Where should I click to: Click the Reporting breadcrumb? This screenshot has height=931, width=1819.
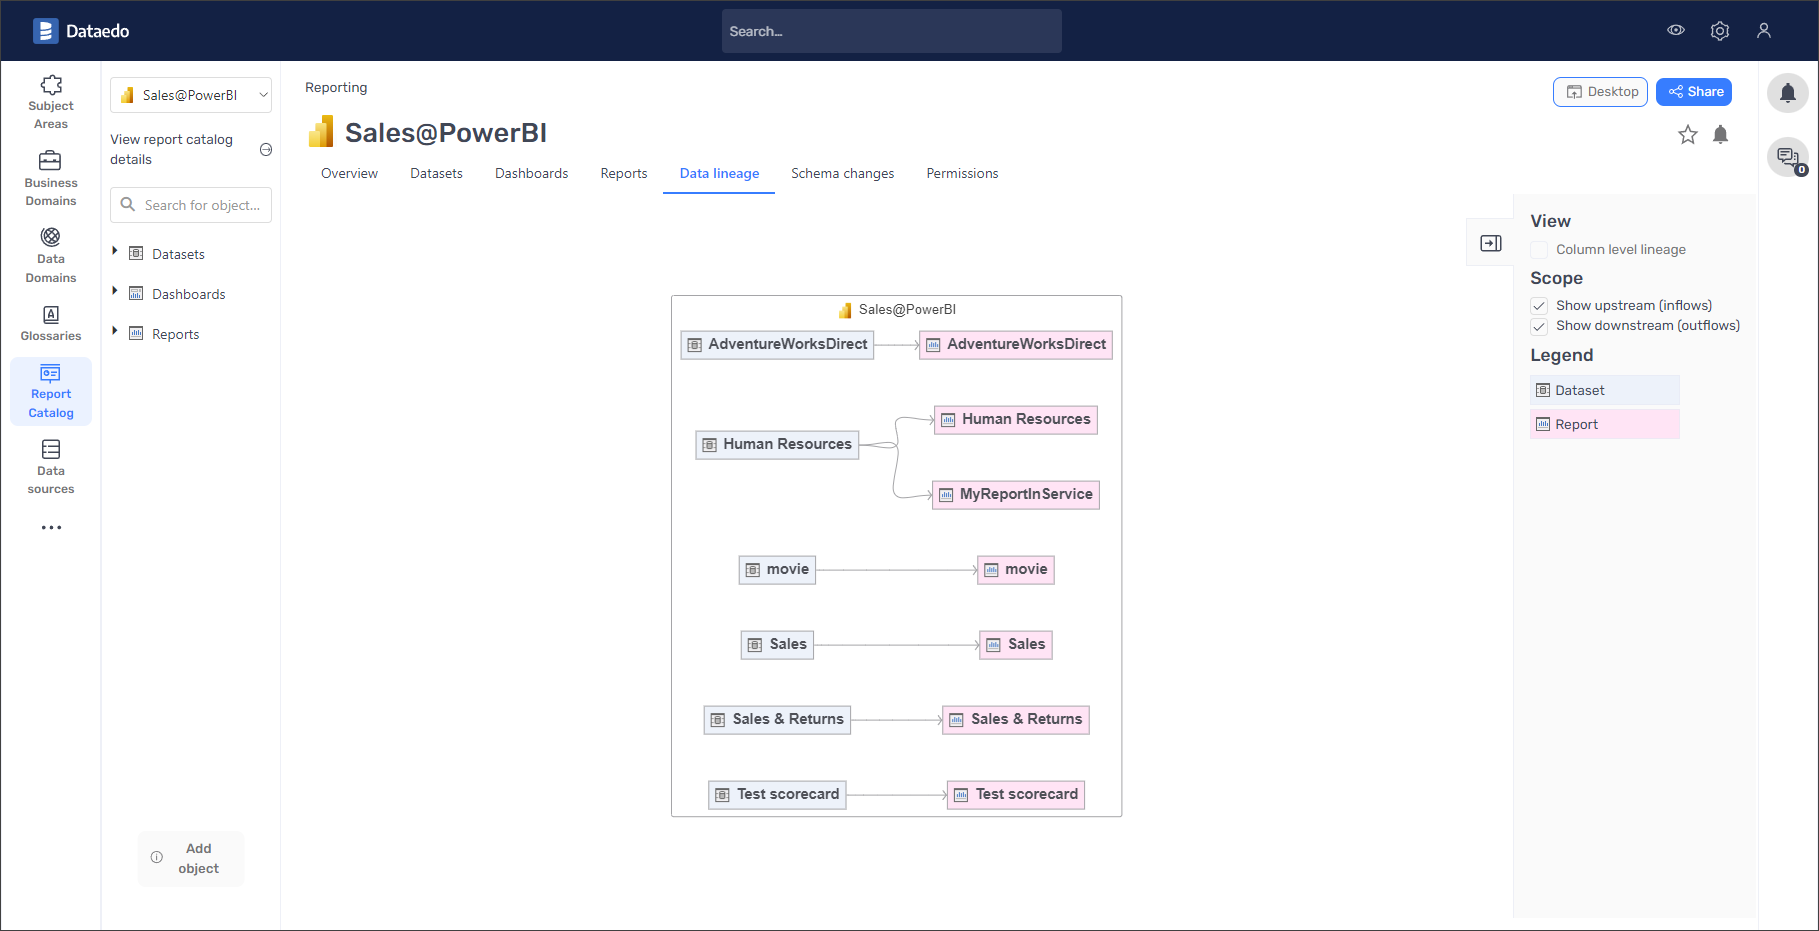[x=336, y=87]
